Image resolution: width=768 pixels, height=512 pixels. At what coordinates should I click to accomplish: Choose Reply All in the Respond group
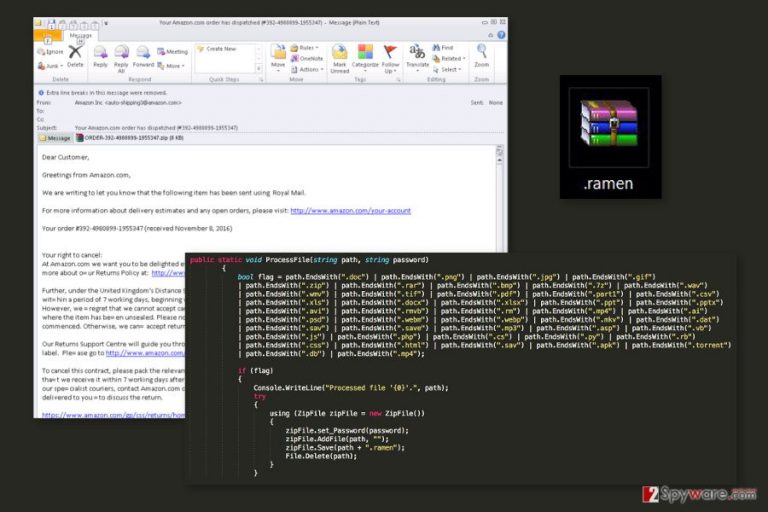pyautogui.click(x=121, y=58)
